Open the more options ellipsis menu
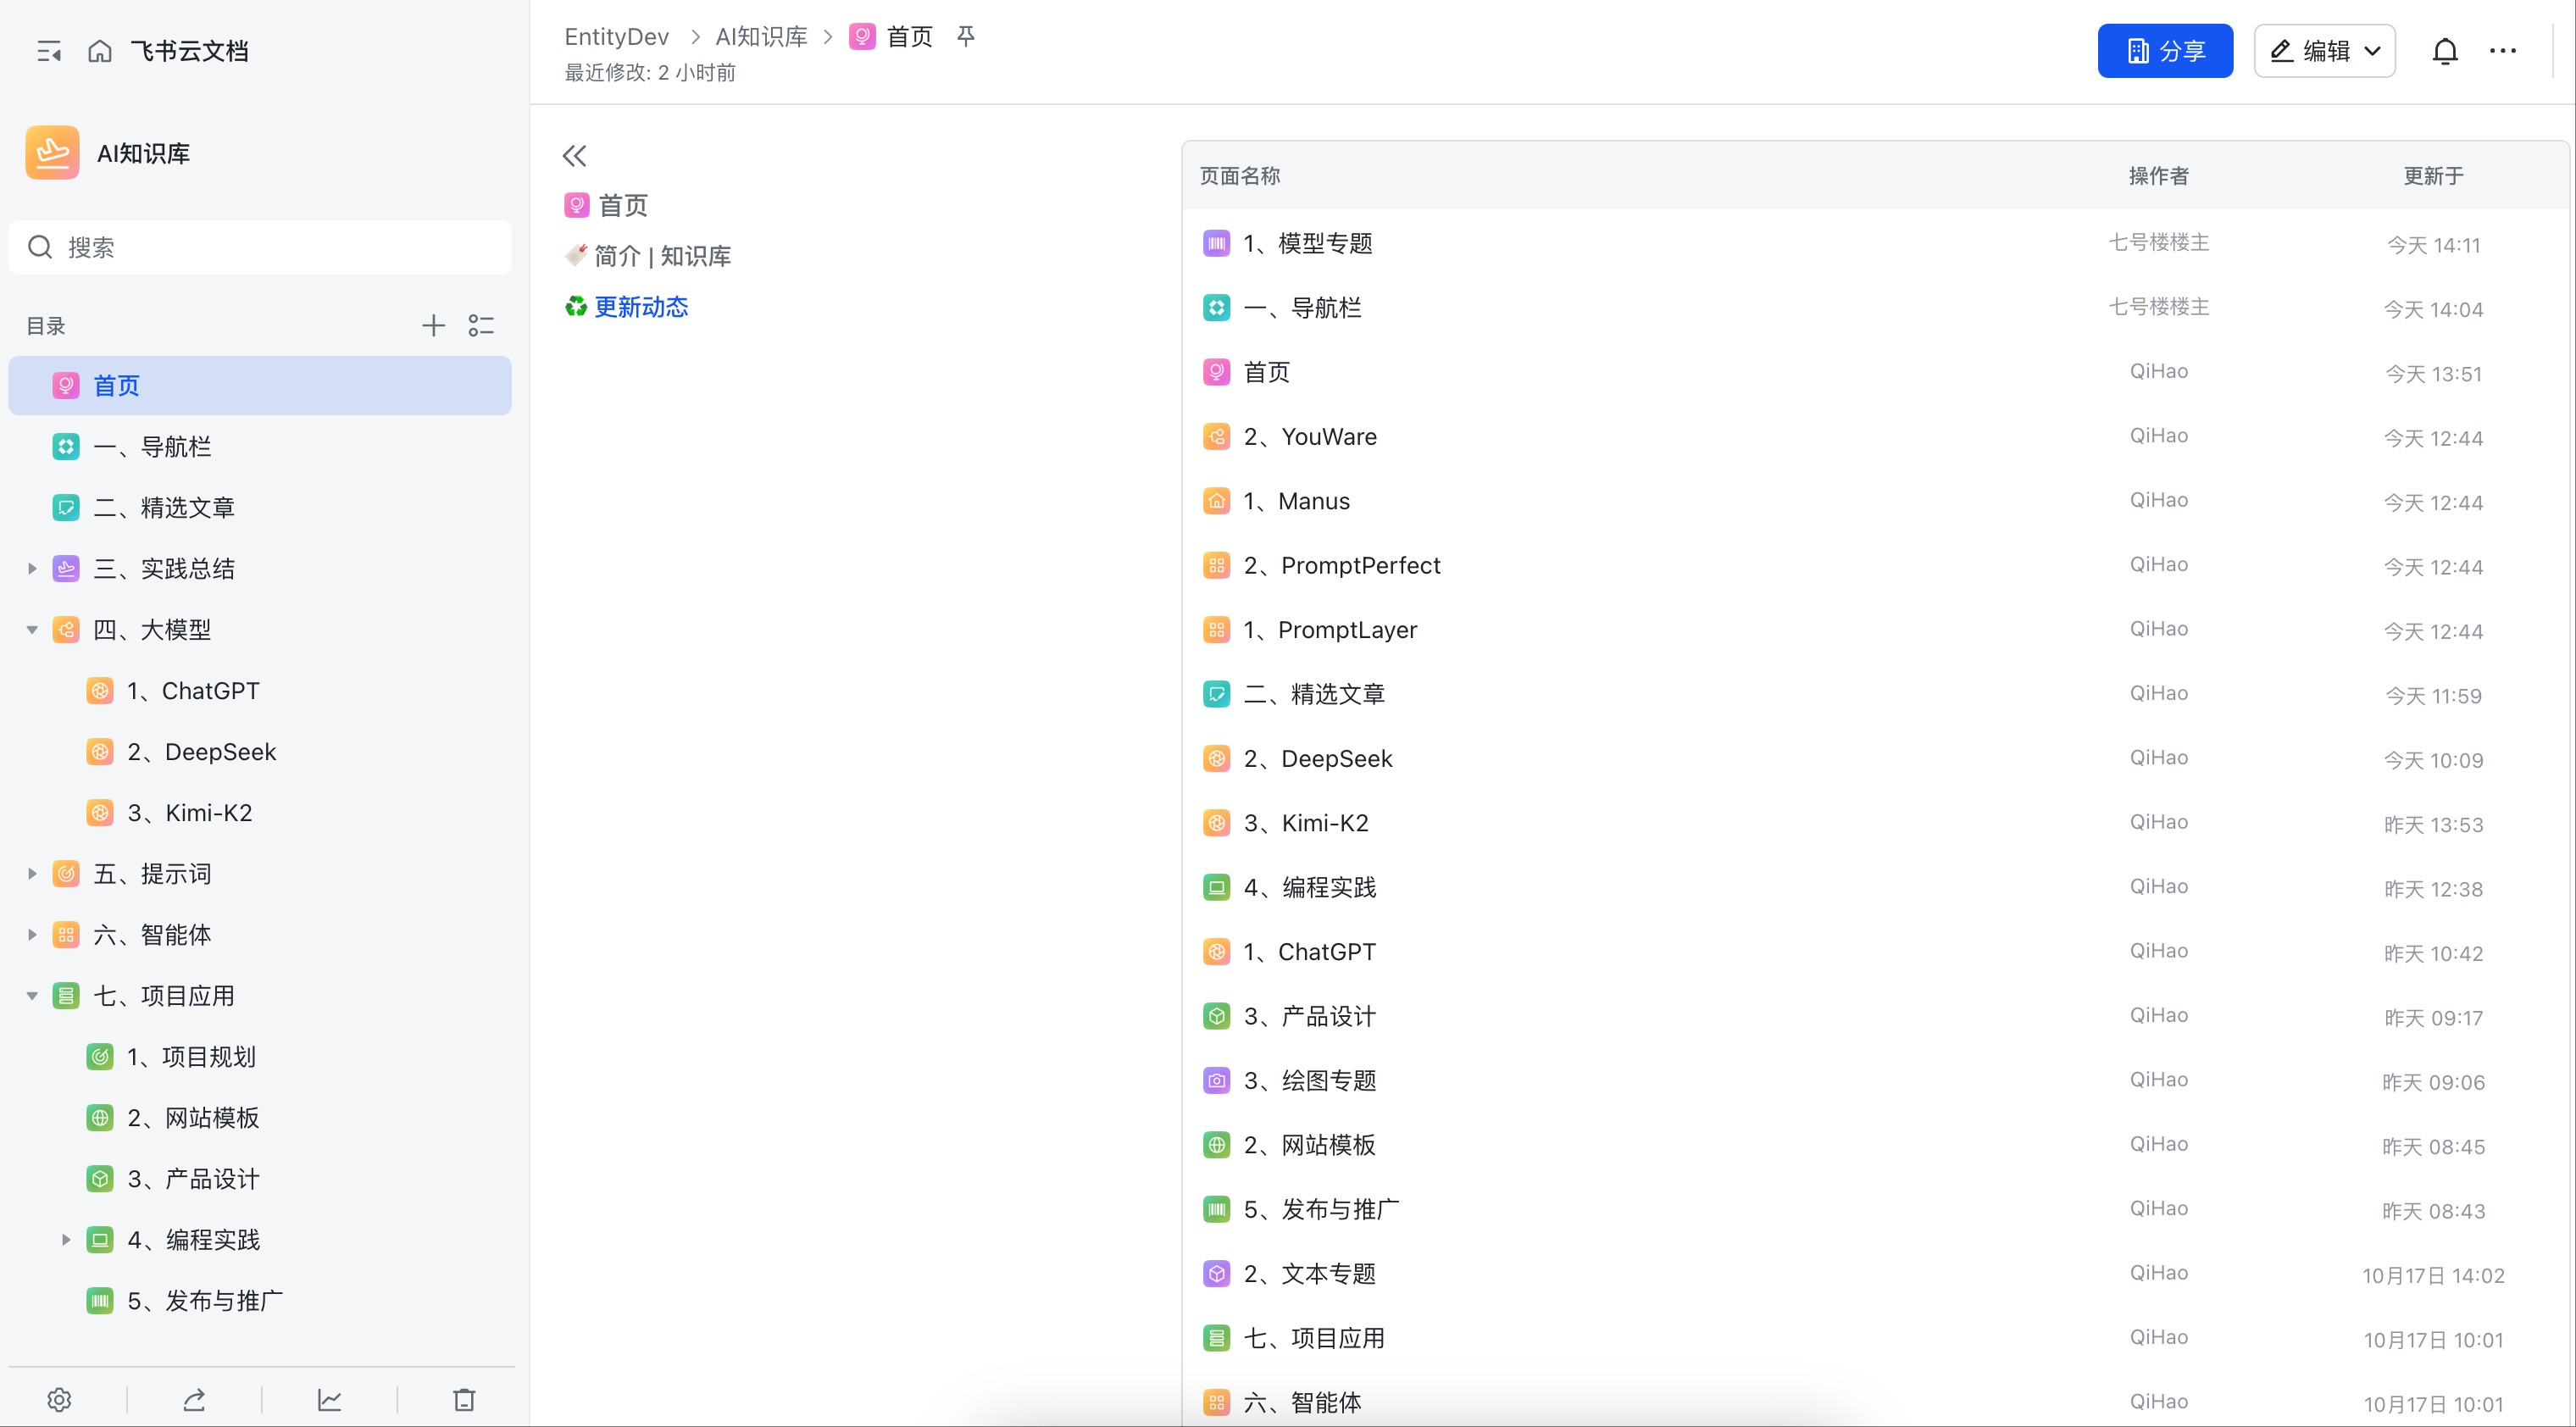This screenshot has width=2576, height=1427. click(x=2503, y=51)
